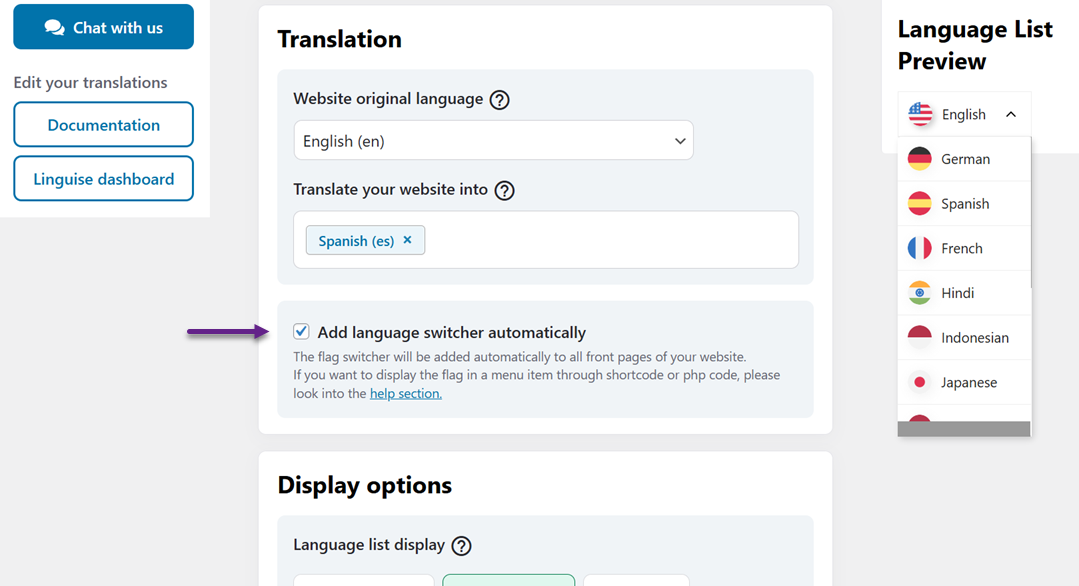Image resolution: width=1079 pixels, height=586 pixels.
Task: Remove the Spanish (es) language tag
Action: tap(407, 240)
